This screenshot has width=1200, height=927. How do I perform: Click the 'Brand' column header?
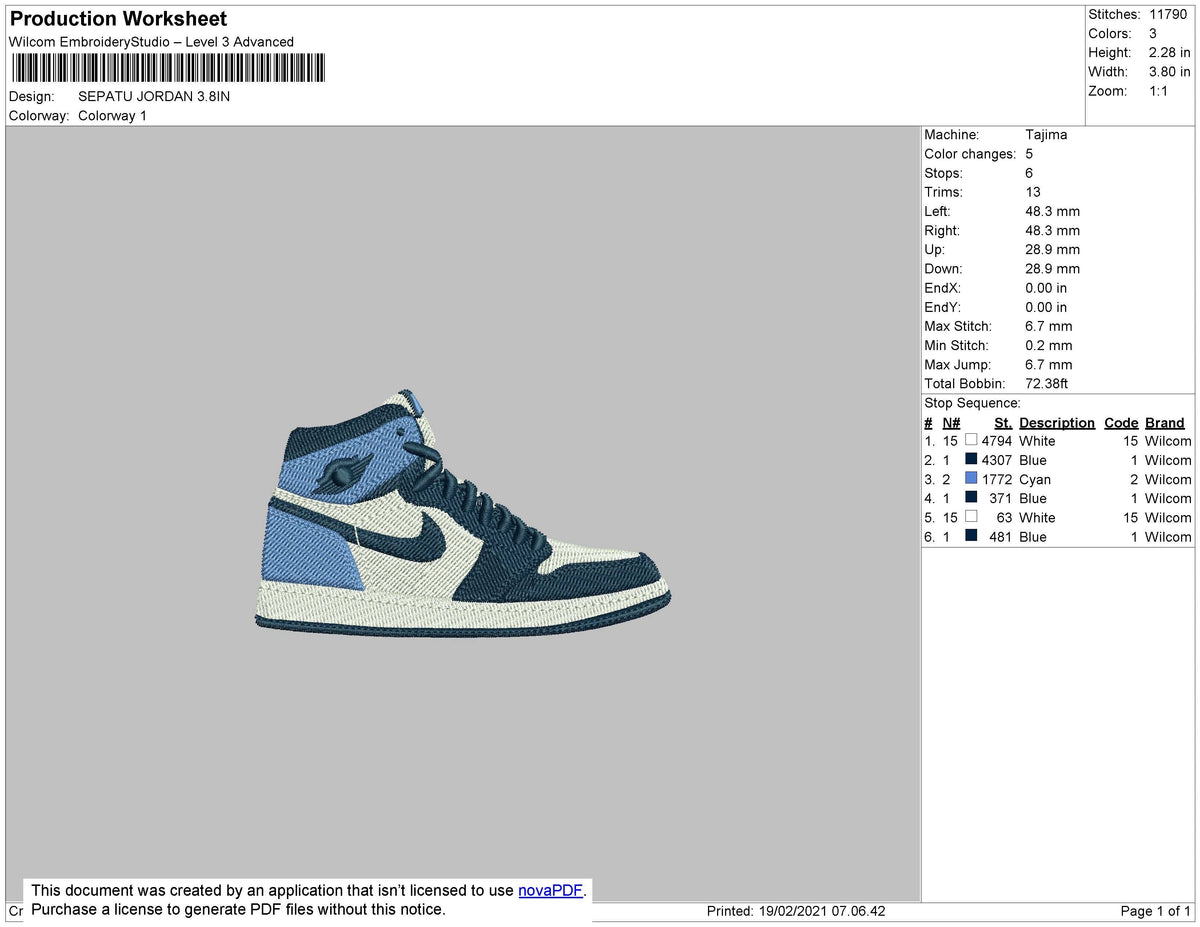coord(1165,422)
